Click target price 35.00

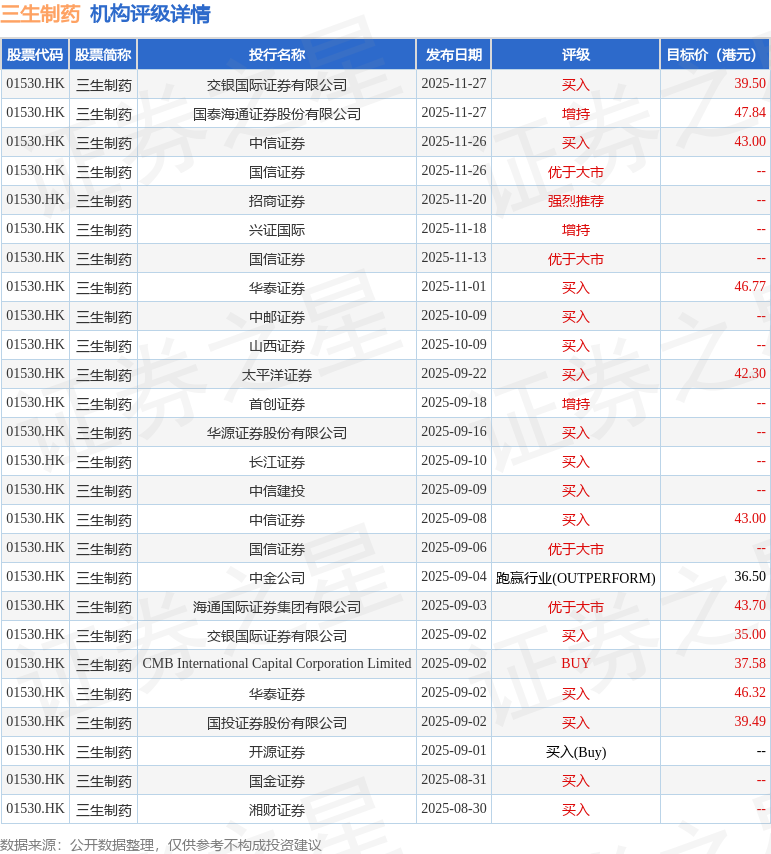point(750,634)
